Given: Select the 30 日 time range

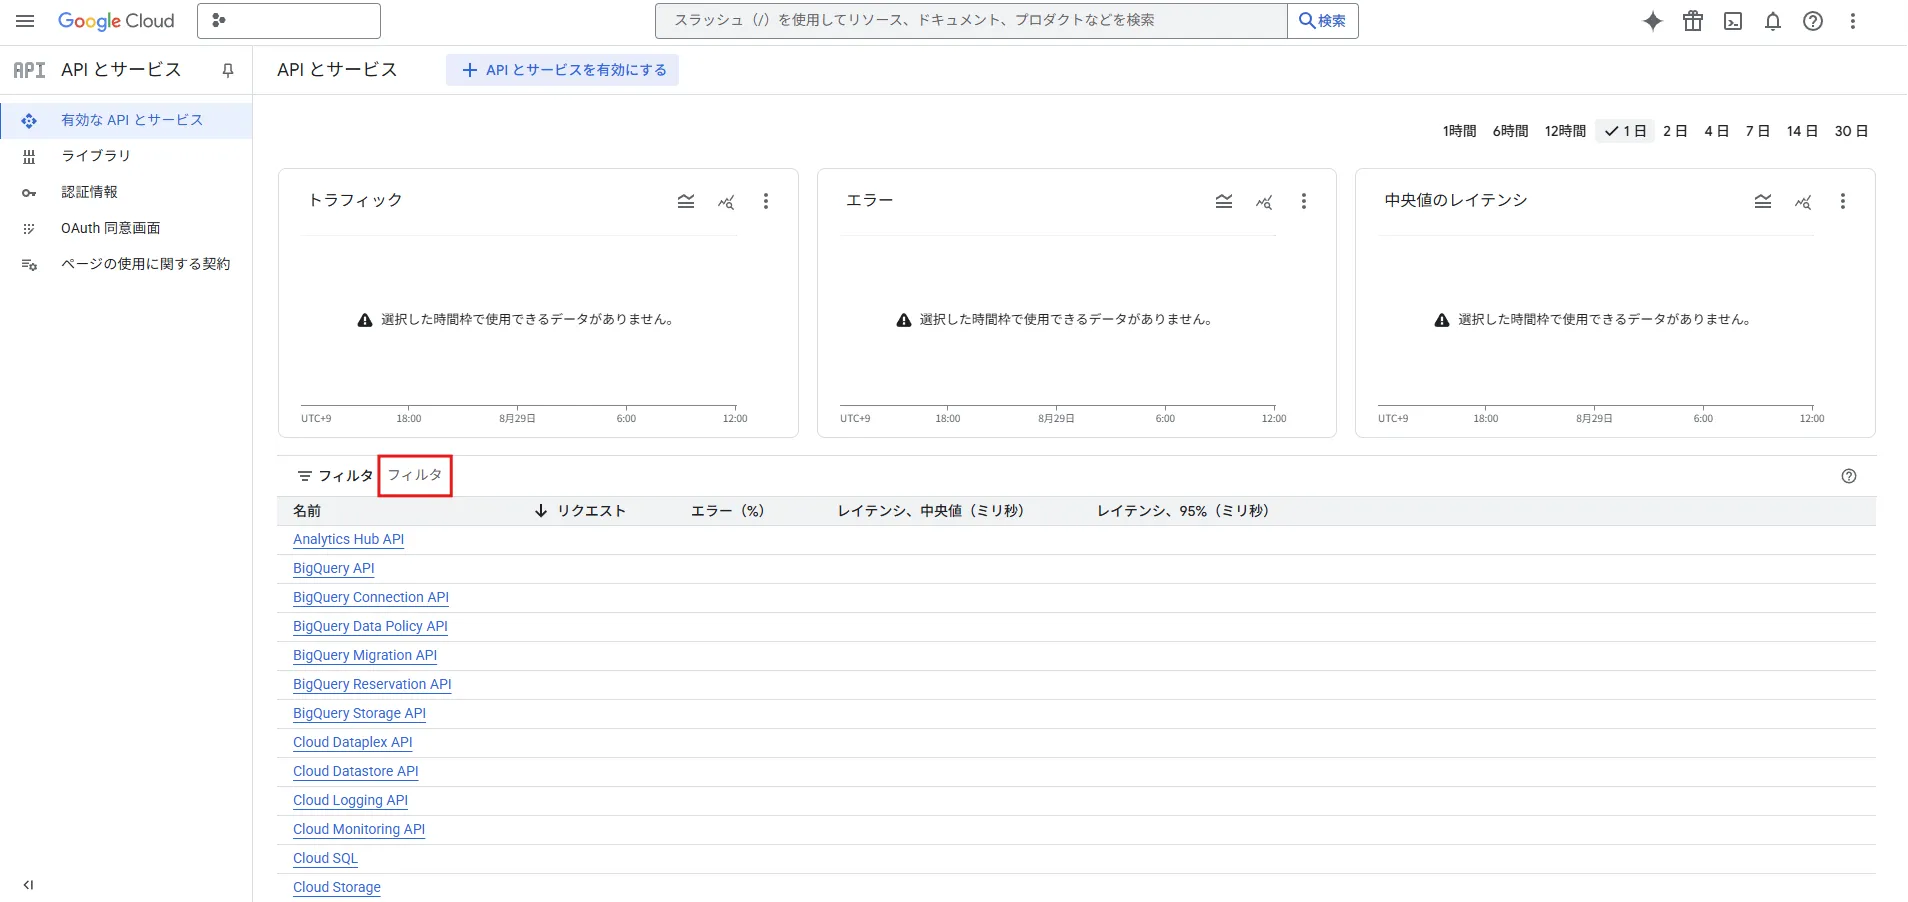Looking at the screenshot, I should click(1851, 131).
